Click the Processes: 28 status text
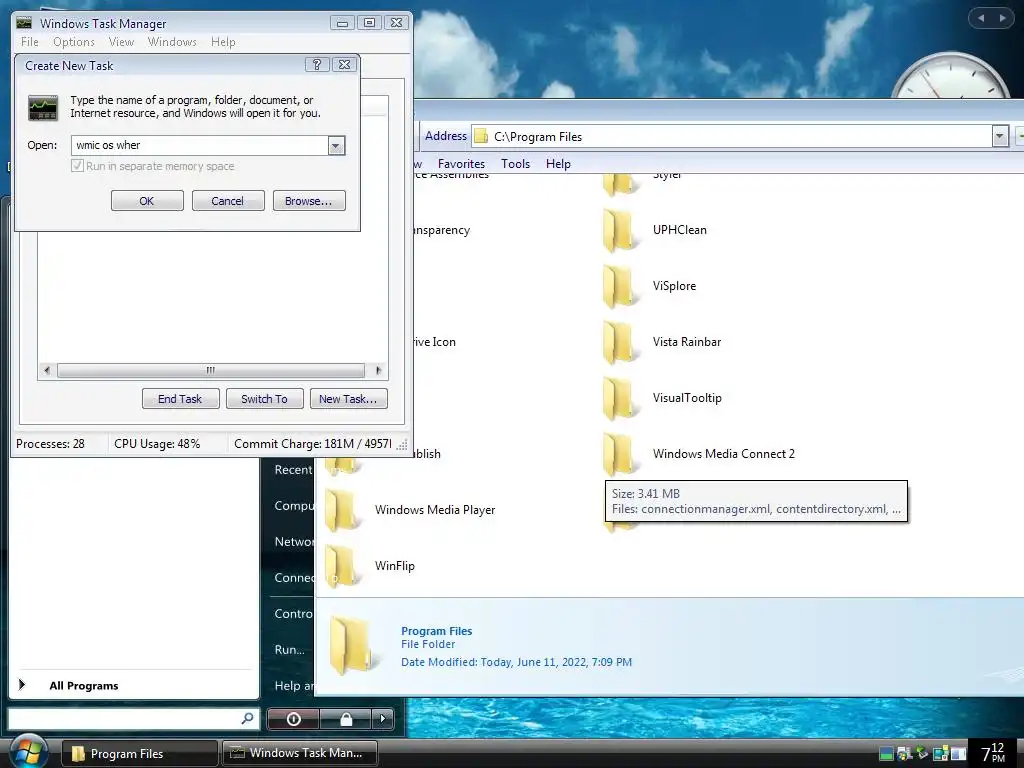 click(x=50, y=444)
